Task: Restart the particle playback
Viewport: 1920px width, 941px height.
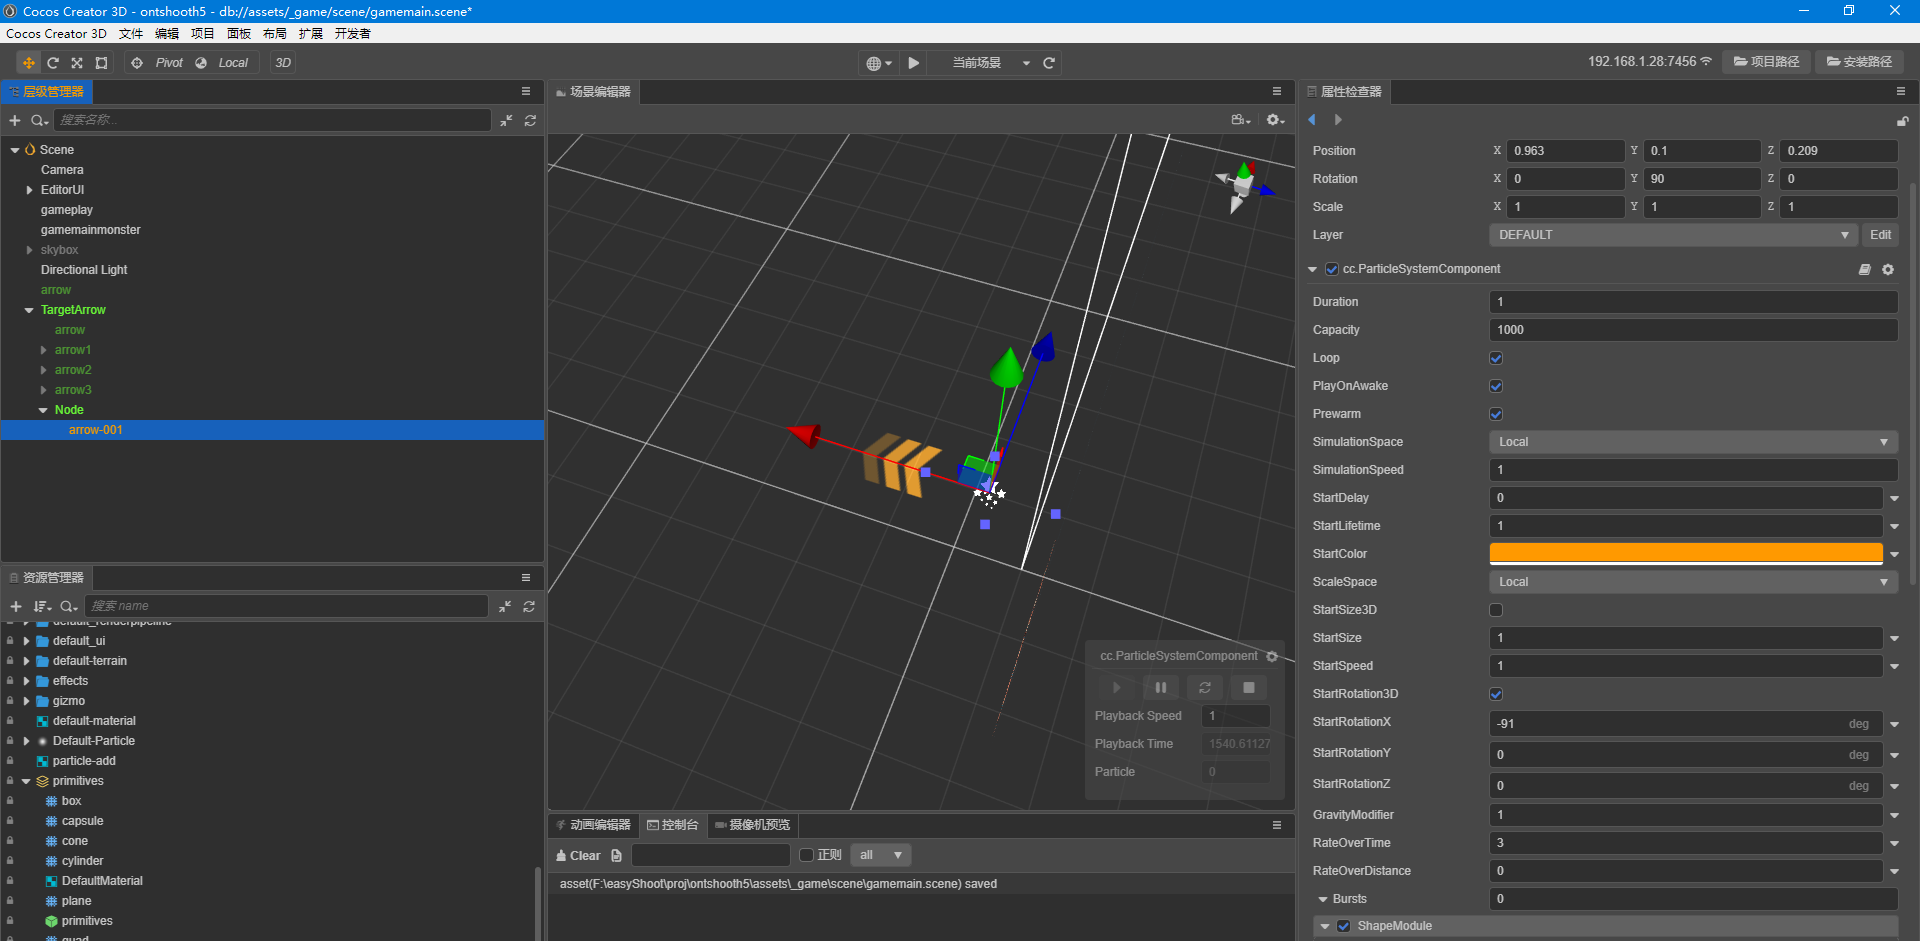Action: click(1205, 688)
